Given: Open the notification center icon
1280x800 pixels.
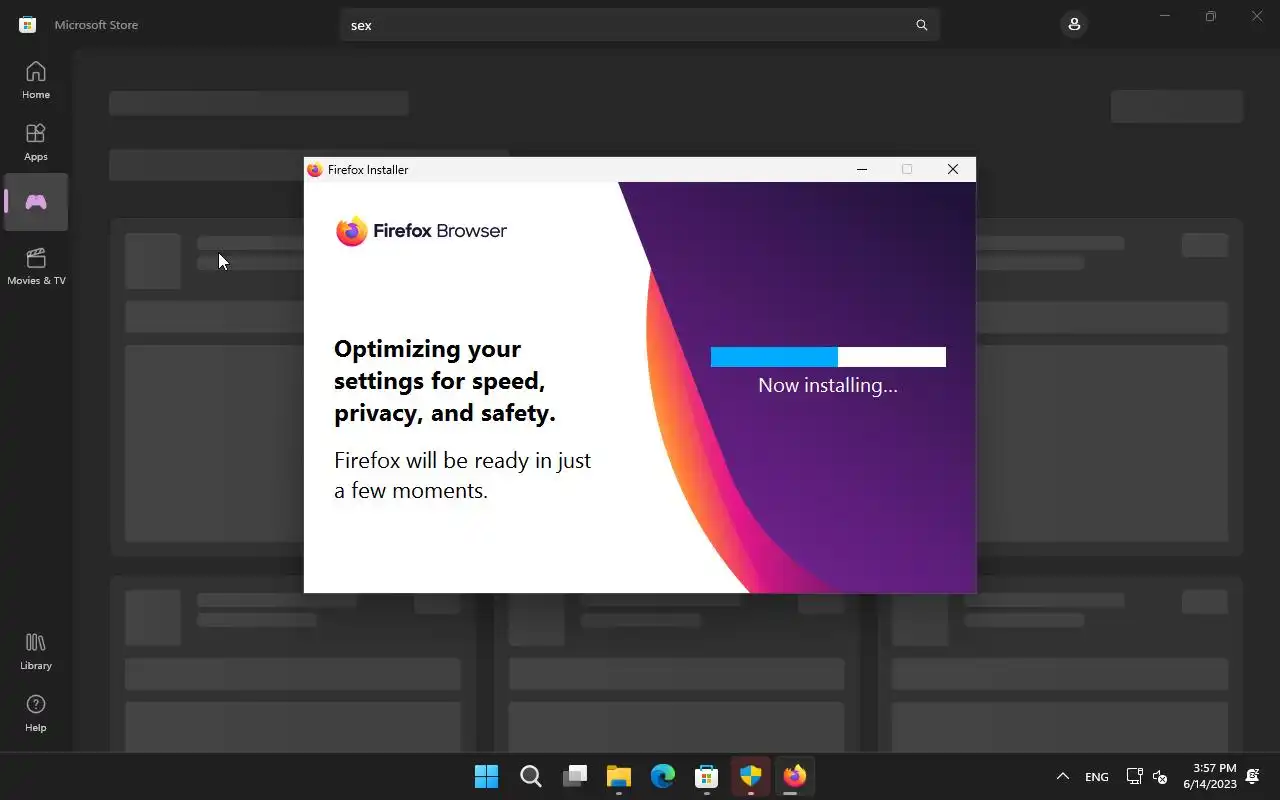Looking at the screenshot, I should (x=1253, y=776).
